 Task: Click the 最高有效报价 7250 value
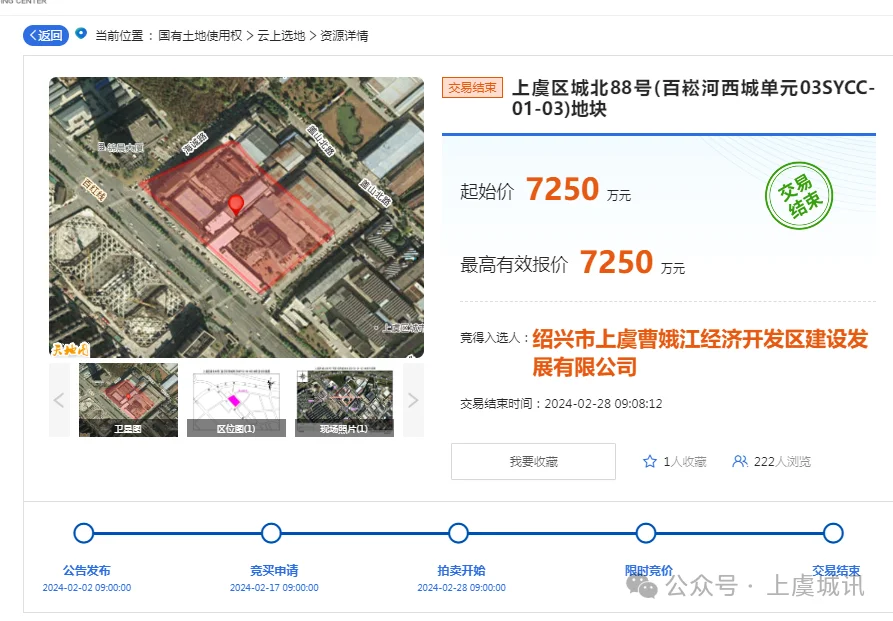coord(616,262)
